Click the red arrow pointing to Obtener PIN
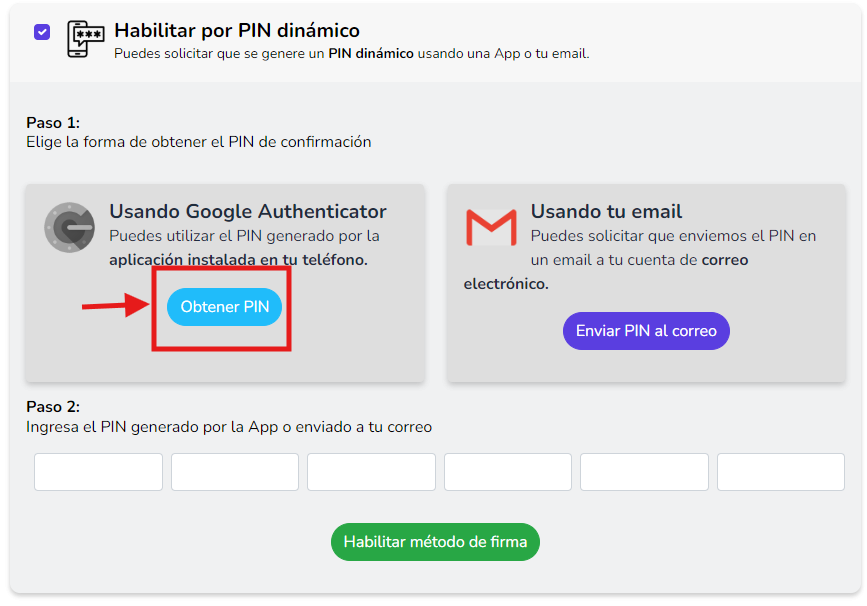This screenshot has height=606, width=867. [116, 305]
